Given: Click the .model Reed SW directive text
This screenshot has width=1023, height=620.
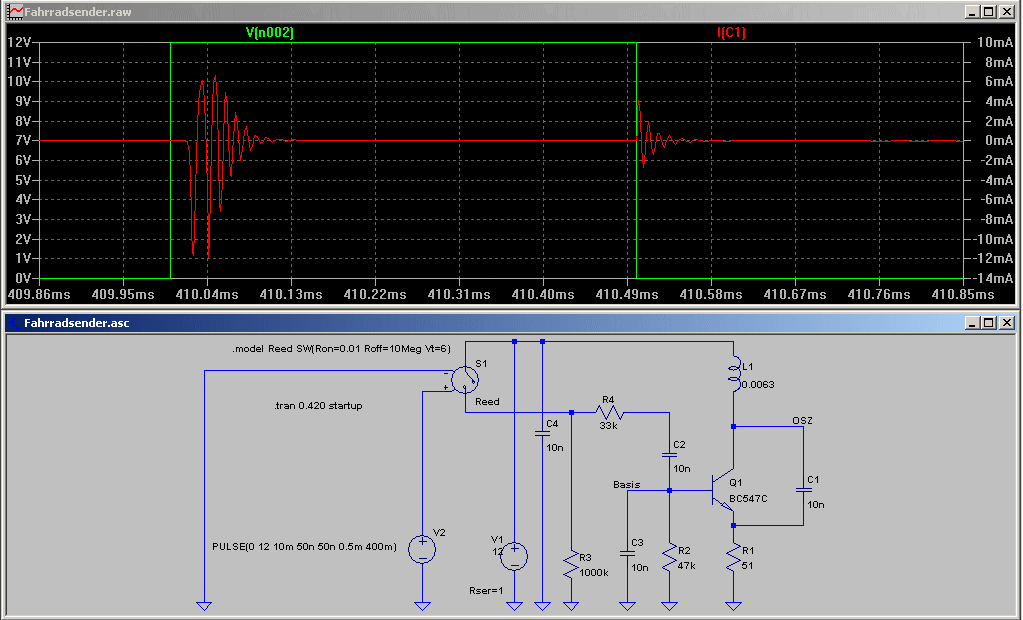Looking at the screenshot, I should point(341,349).
